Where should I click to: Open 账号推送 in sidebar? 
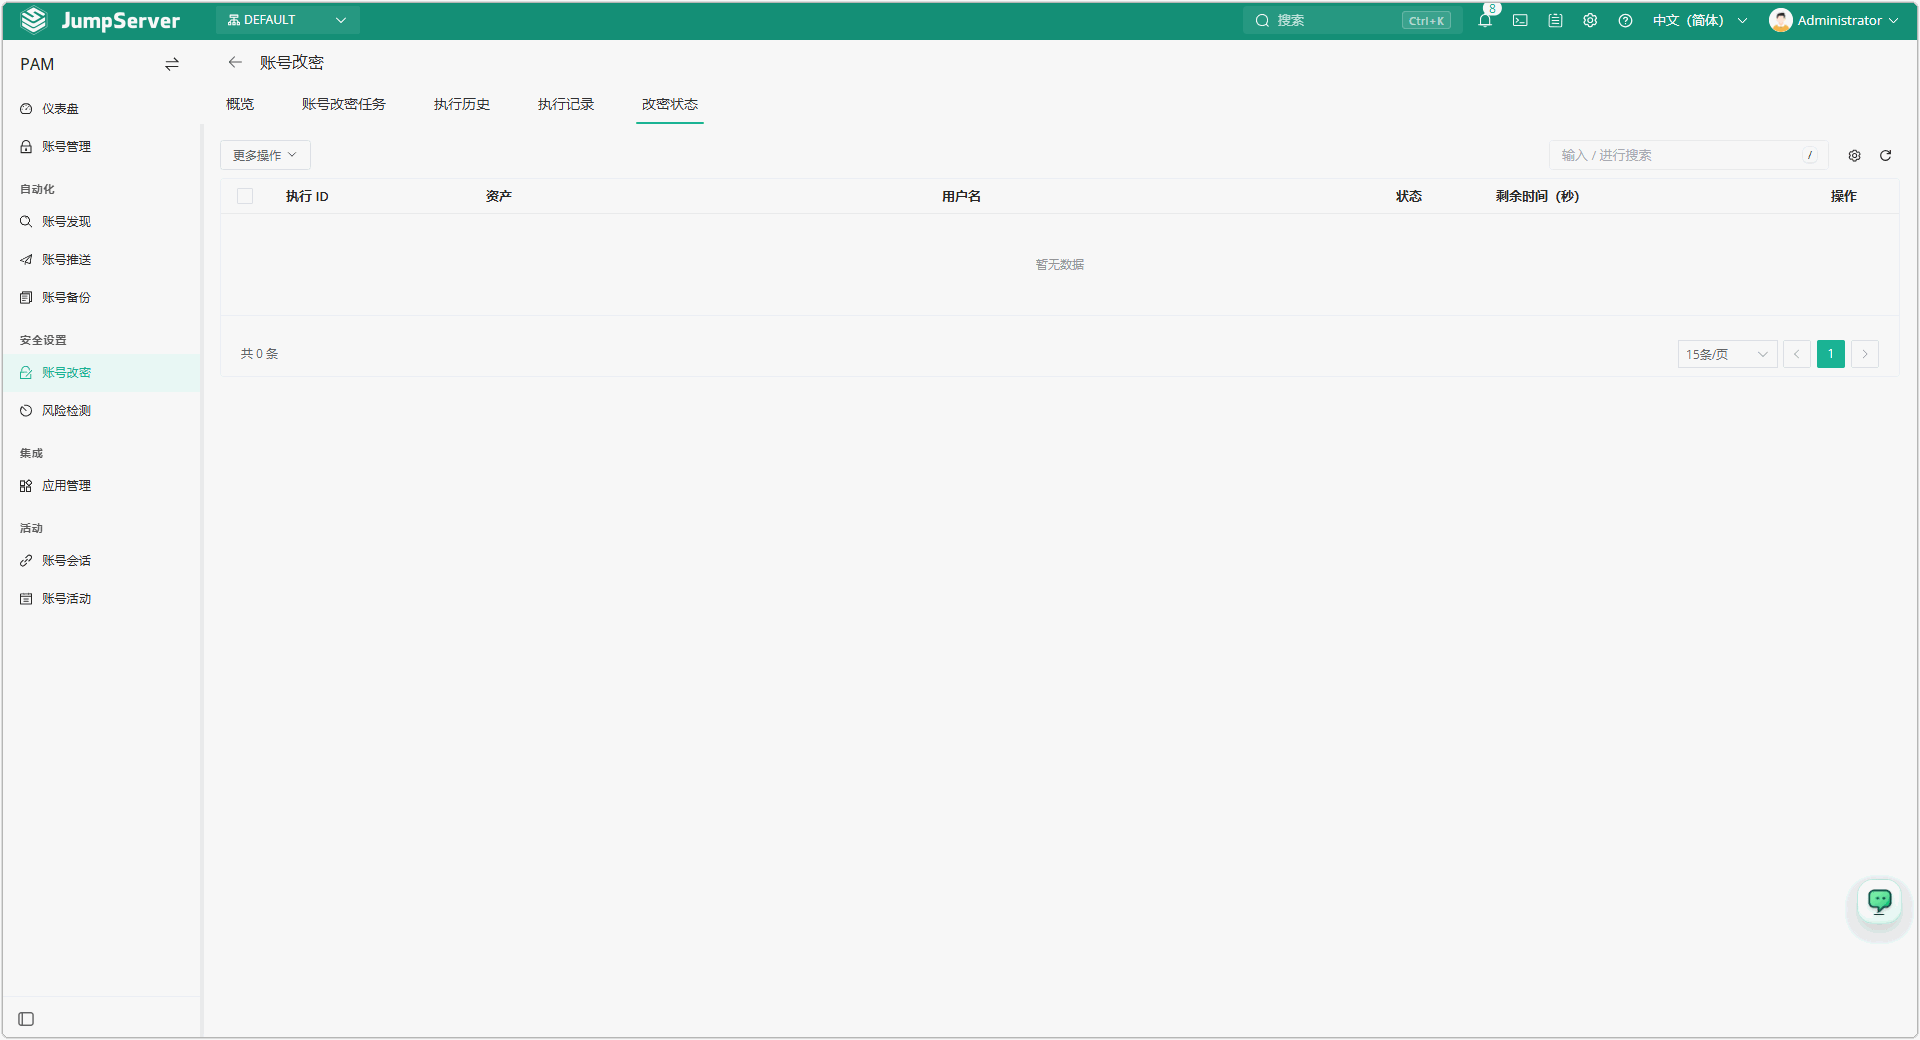(101, 260)
